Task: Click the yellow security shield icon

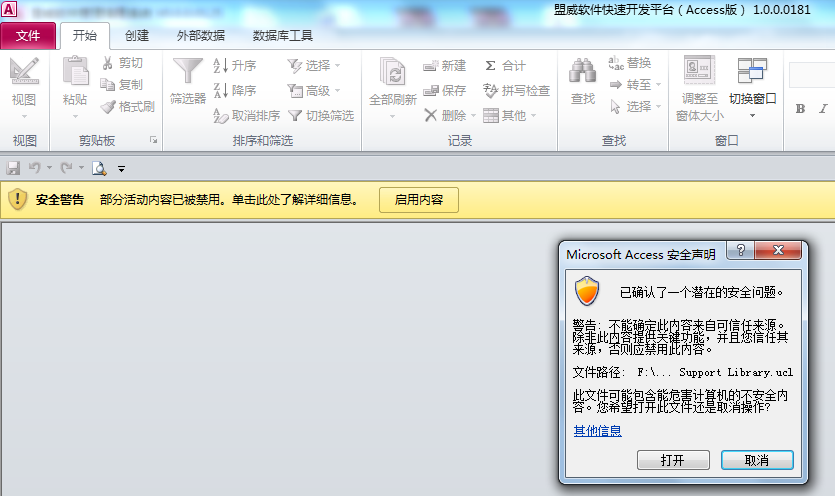Action: 18,200
